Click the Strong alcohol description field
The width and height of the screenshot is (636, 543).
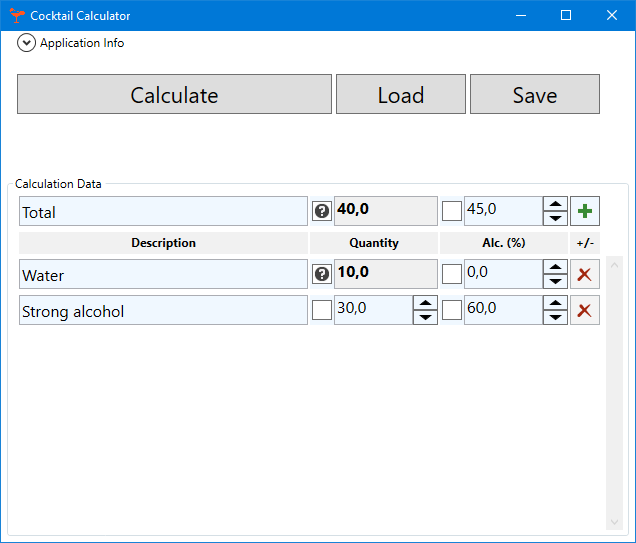pos(163,310)
